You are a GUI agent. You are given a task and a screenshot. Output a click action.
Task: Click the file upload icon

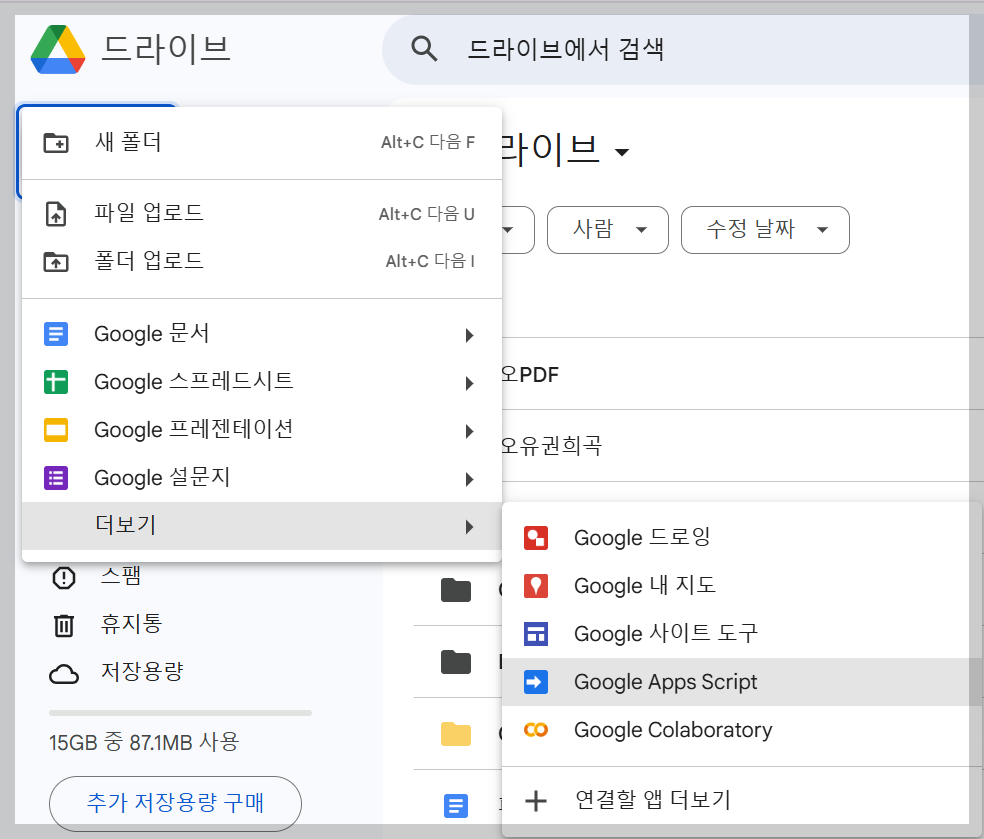tap(56, 214)
